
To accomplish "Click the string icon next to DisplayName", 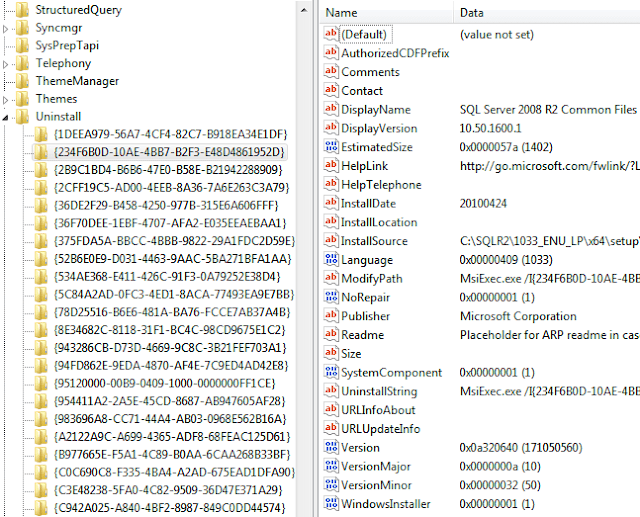I will [331, 109].
